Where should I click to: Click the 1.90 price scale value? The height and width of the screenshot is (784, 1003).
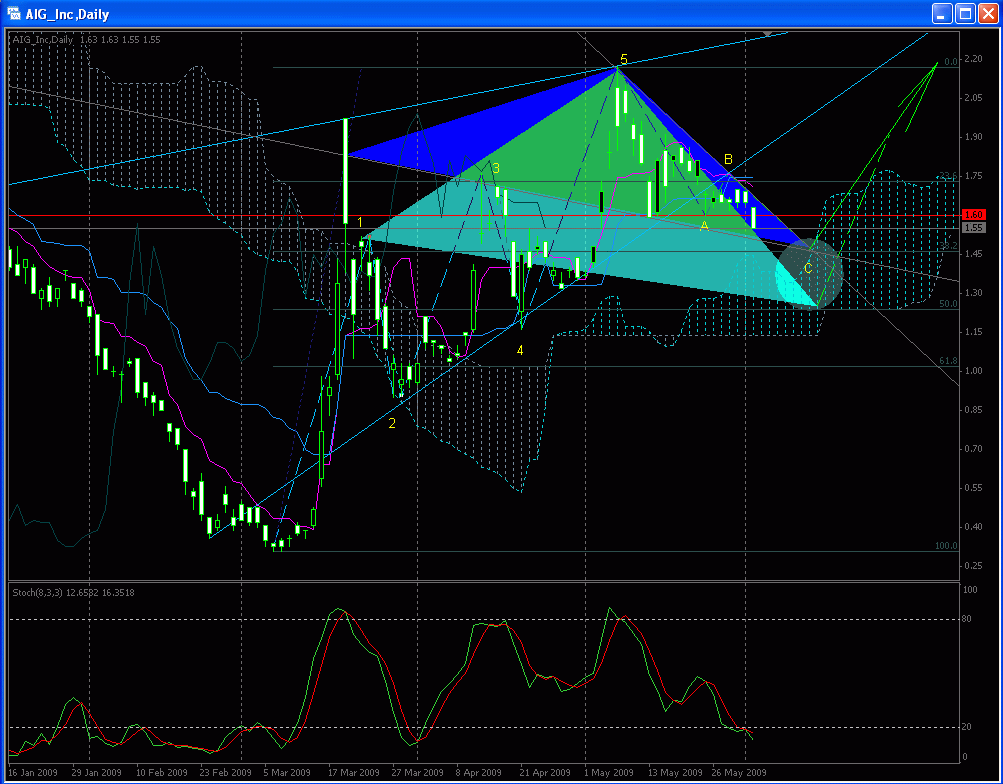tap(974, 136)
